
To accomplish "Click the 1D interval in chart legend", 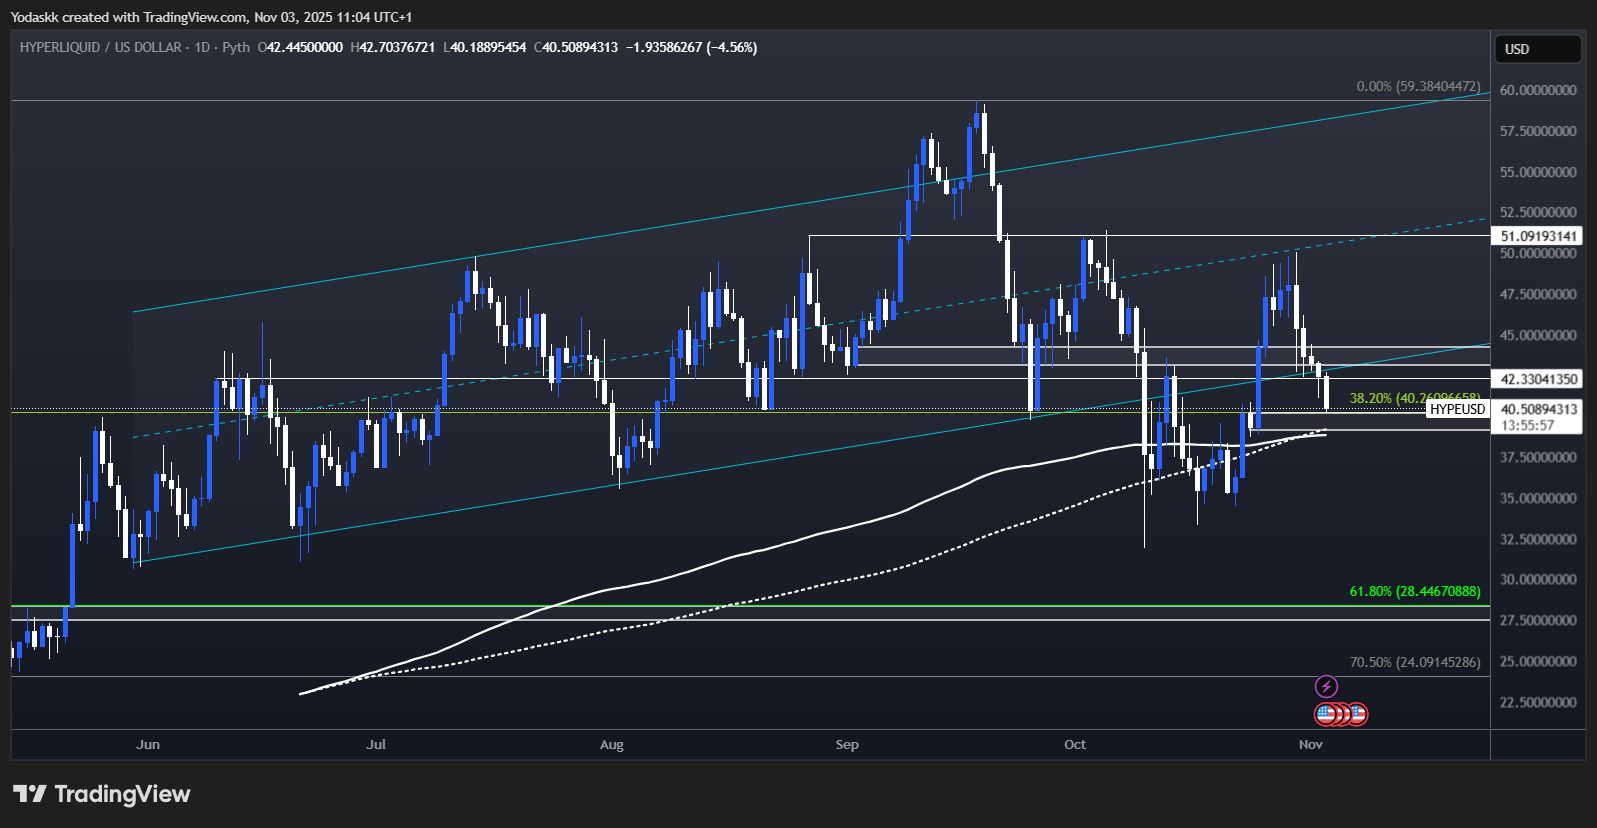I will 202,47.
